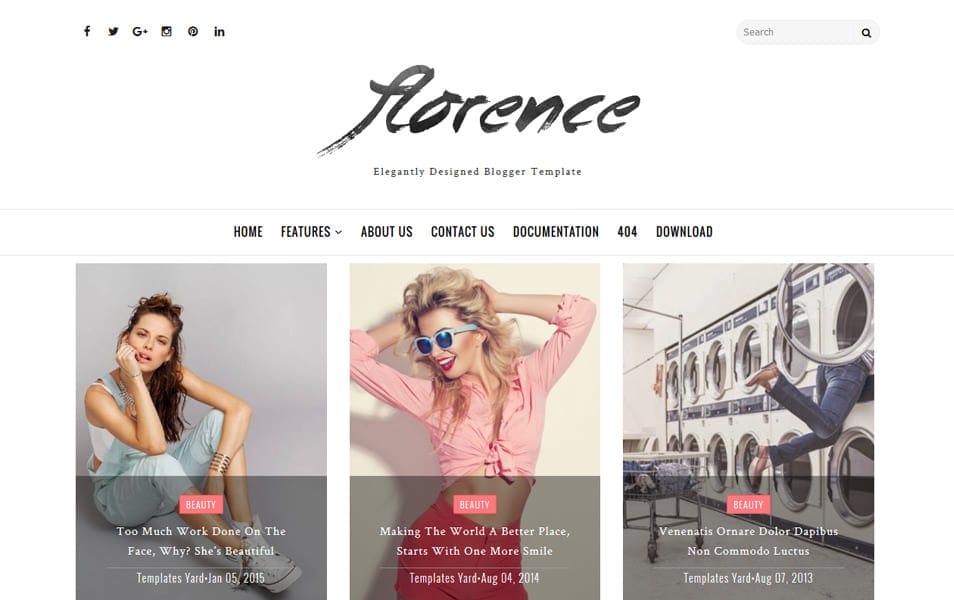Go to the CONTACT US menu item

(x=462, y=231)
